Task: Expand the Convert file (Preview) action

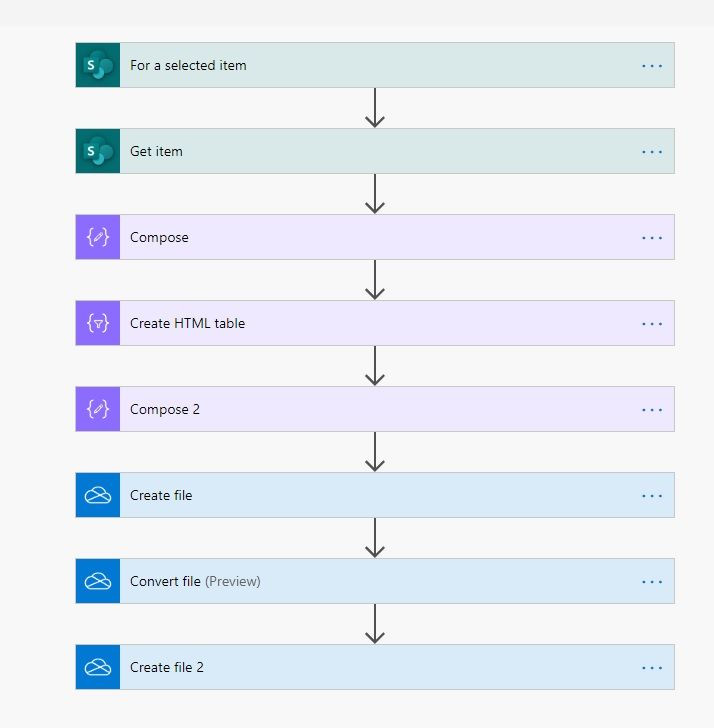Action: tap(375, 581)
